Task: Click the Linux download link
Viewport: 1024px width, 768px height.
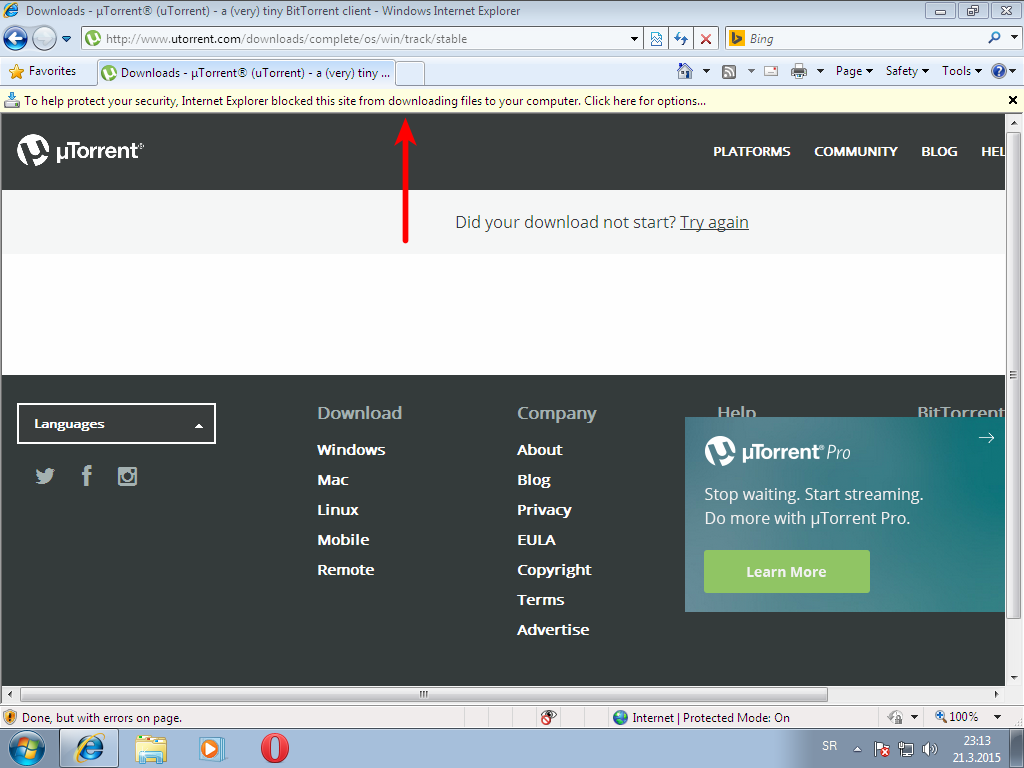Action: tap(338, 510)
